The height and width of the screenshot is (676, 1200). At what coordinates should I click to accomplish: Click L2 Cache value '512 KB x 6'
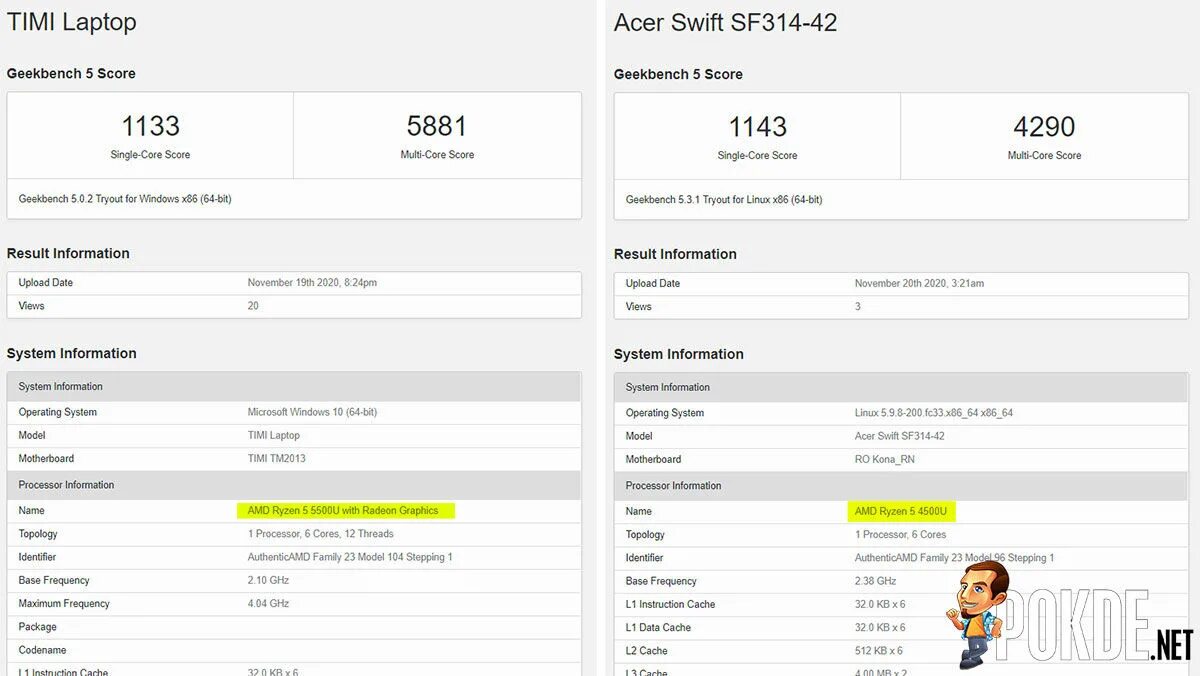(x=880, y=651)
